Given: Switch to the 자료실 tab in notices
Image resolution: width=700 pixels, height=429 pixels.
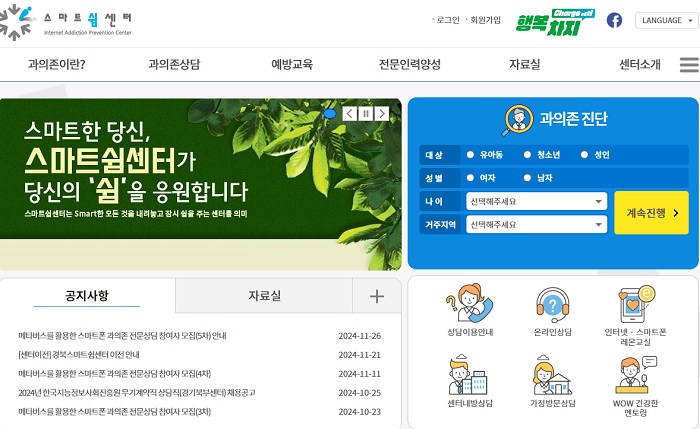Looking at the screenshot, I should 264,296.
